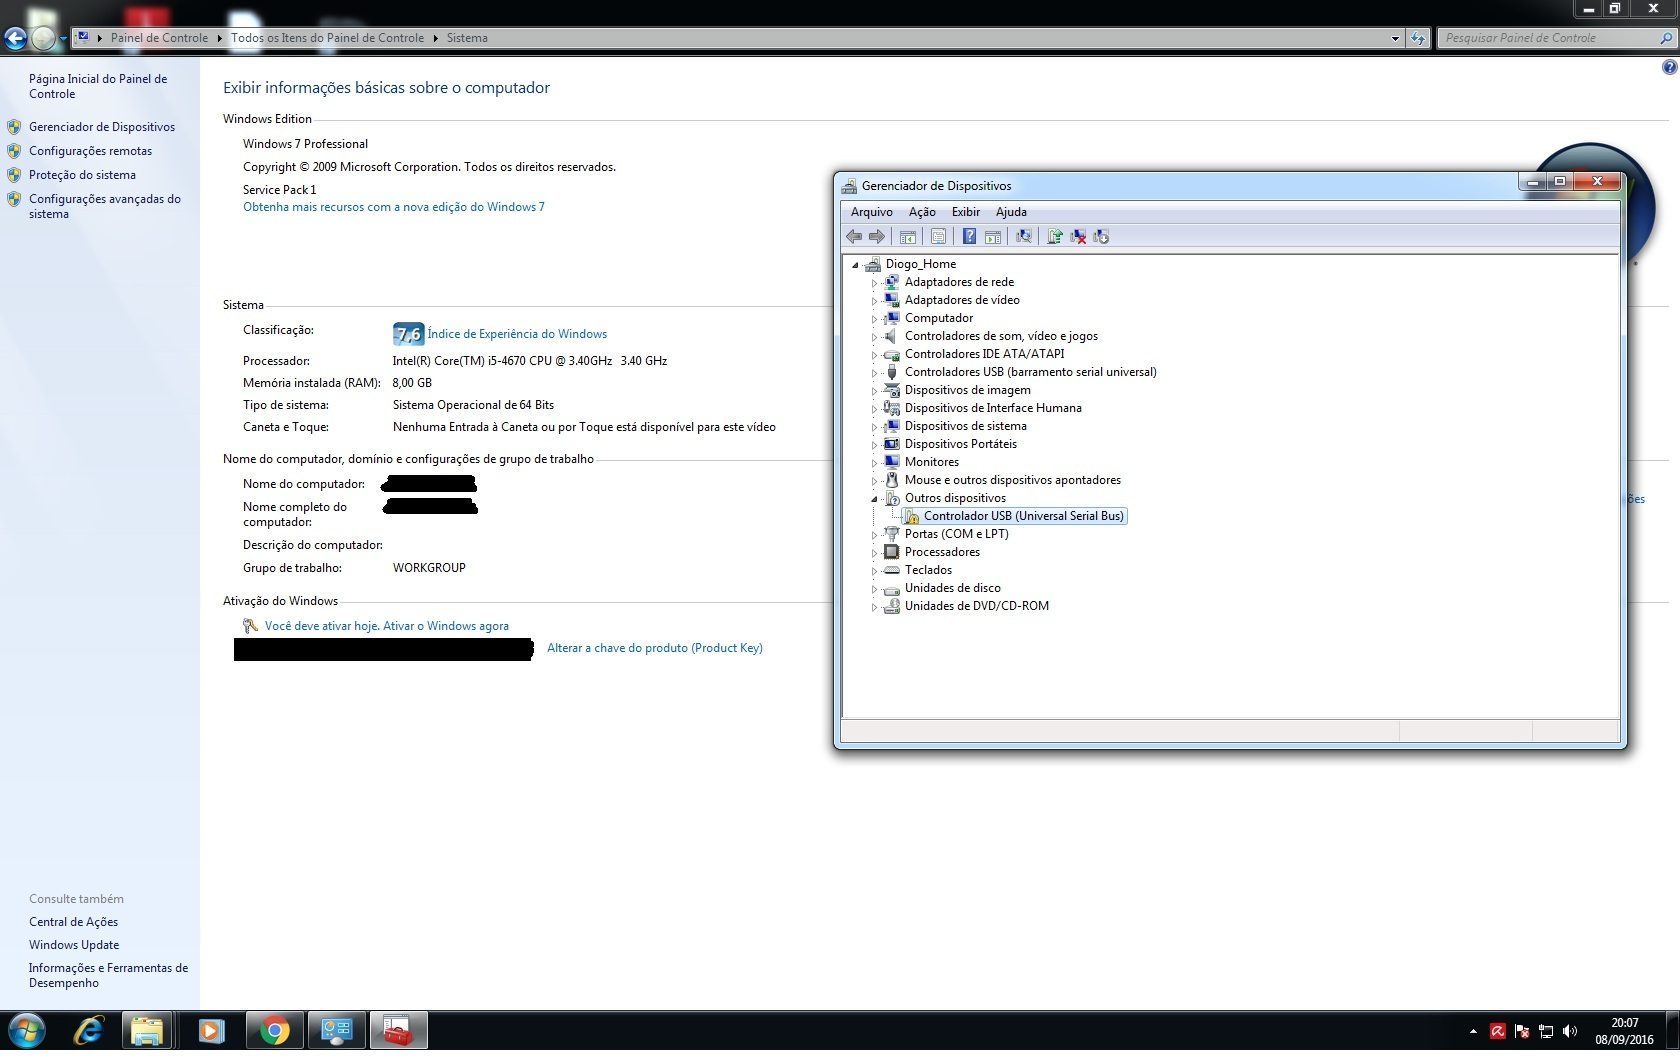Click Painel de Controle breadcrumb
This screenshot has width=1680, height=1062.
(159, 38)
